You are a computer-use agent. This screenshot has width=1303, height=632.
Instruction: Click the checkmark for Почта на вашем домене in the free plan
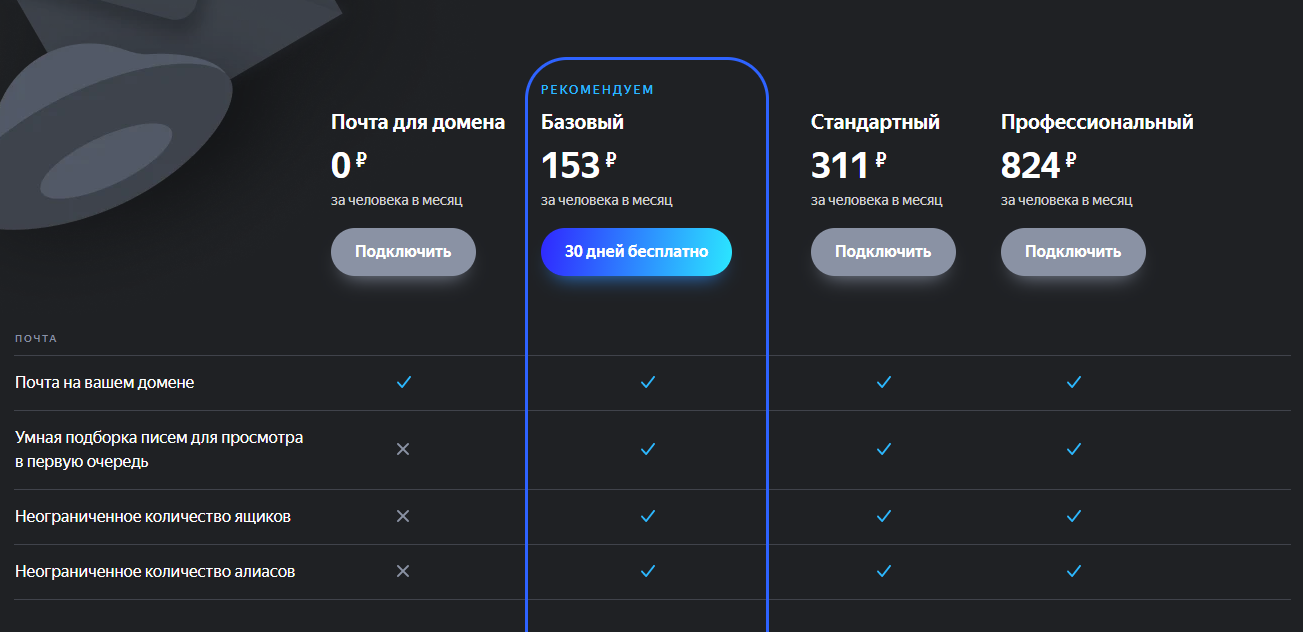pyautogui.click(x=404, y=382)
